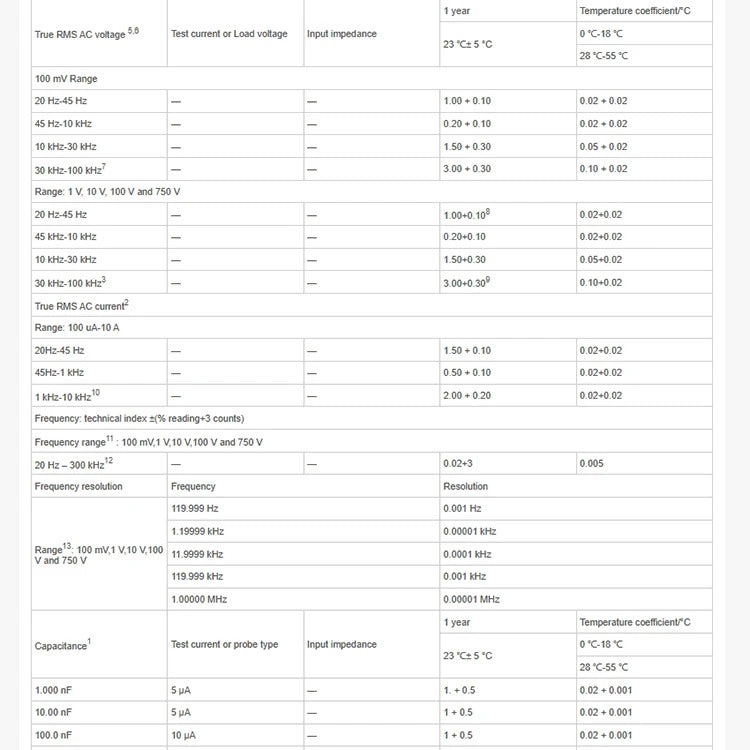Select the 2.00 + 0.20 accuracy value
The image size is (750, 750).
(467, 396)
